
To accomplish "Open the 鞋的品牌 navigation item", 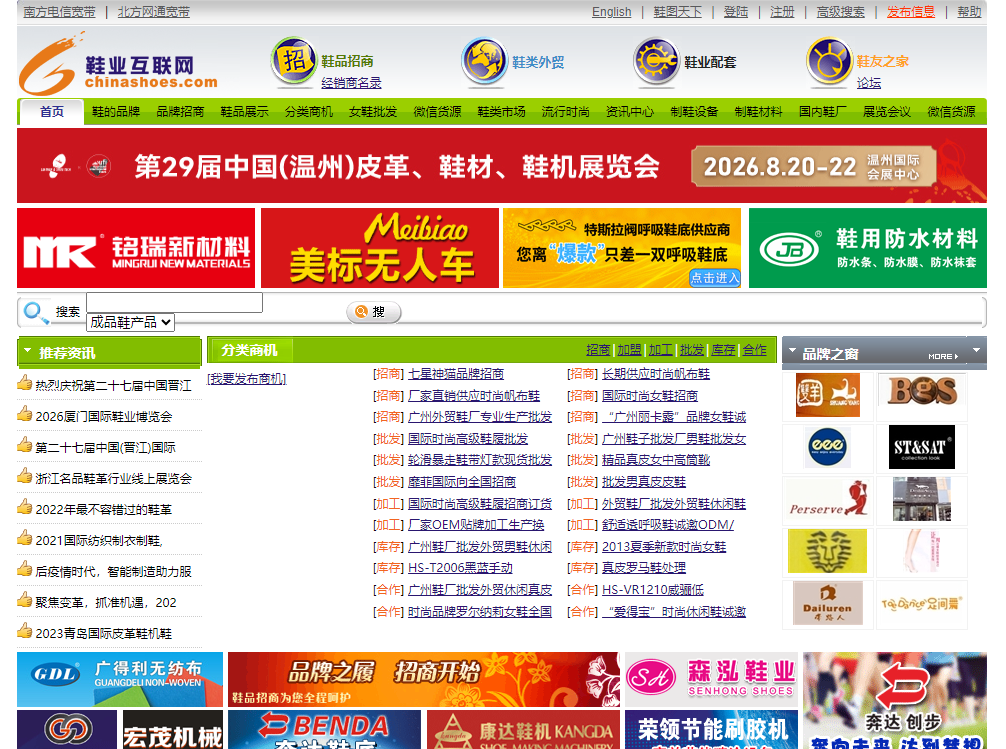I will [x=116, y=112].
